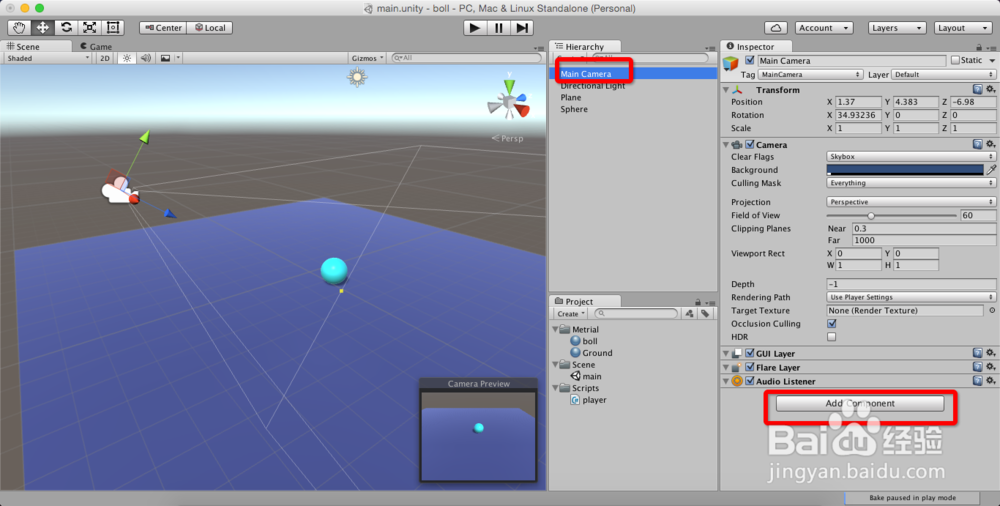Open Clear Flags Skybox dropdown
Viewport: 1000px width, 506px height.
pos(911,156)
